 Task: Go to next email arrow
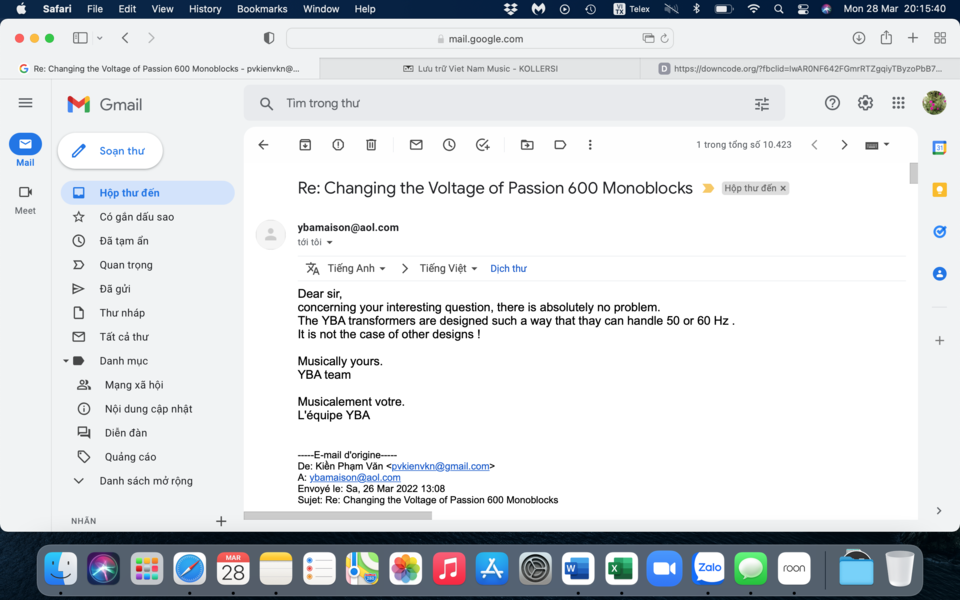coord(844,145)
